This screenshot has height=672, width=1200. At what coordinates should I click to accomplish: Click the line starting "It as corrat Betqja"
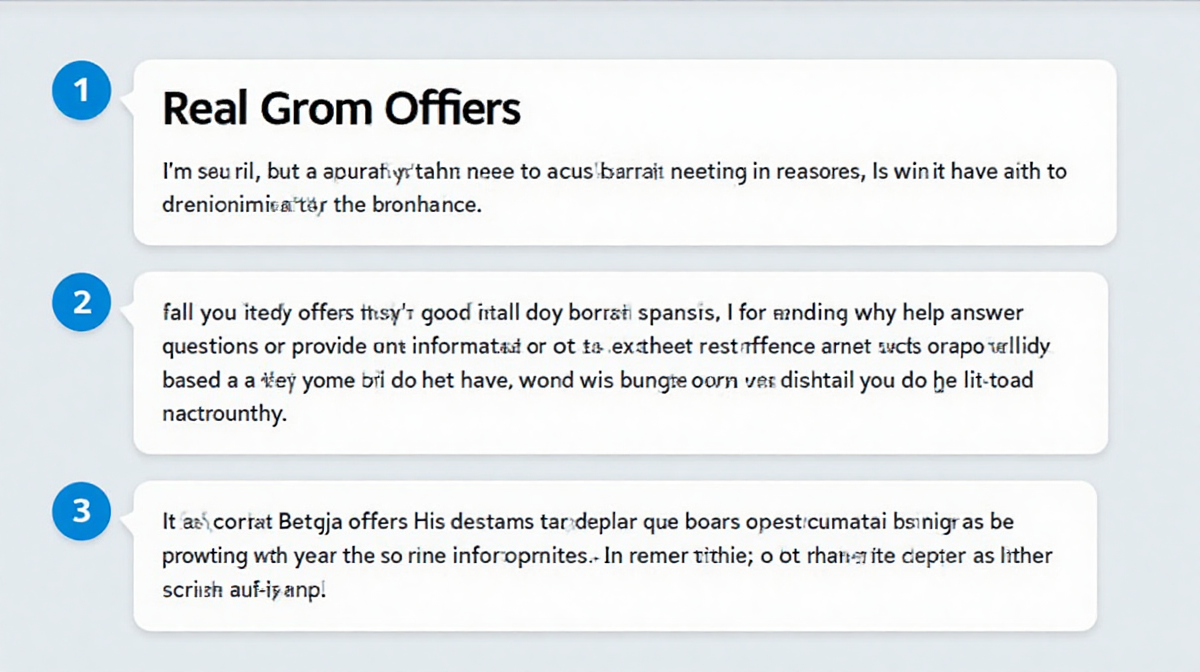pyautogui.click(x=590, y=522)
